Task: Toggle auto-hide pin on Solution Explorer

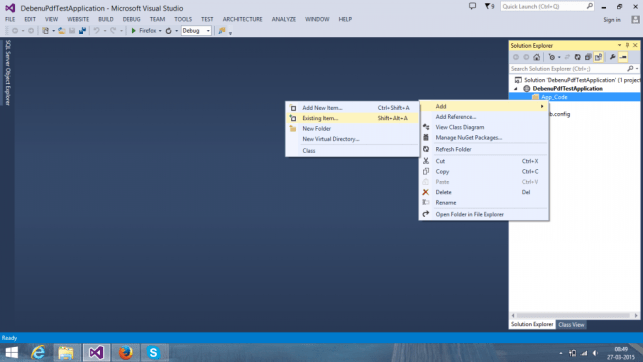Action: 627,45
